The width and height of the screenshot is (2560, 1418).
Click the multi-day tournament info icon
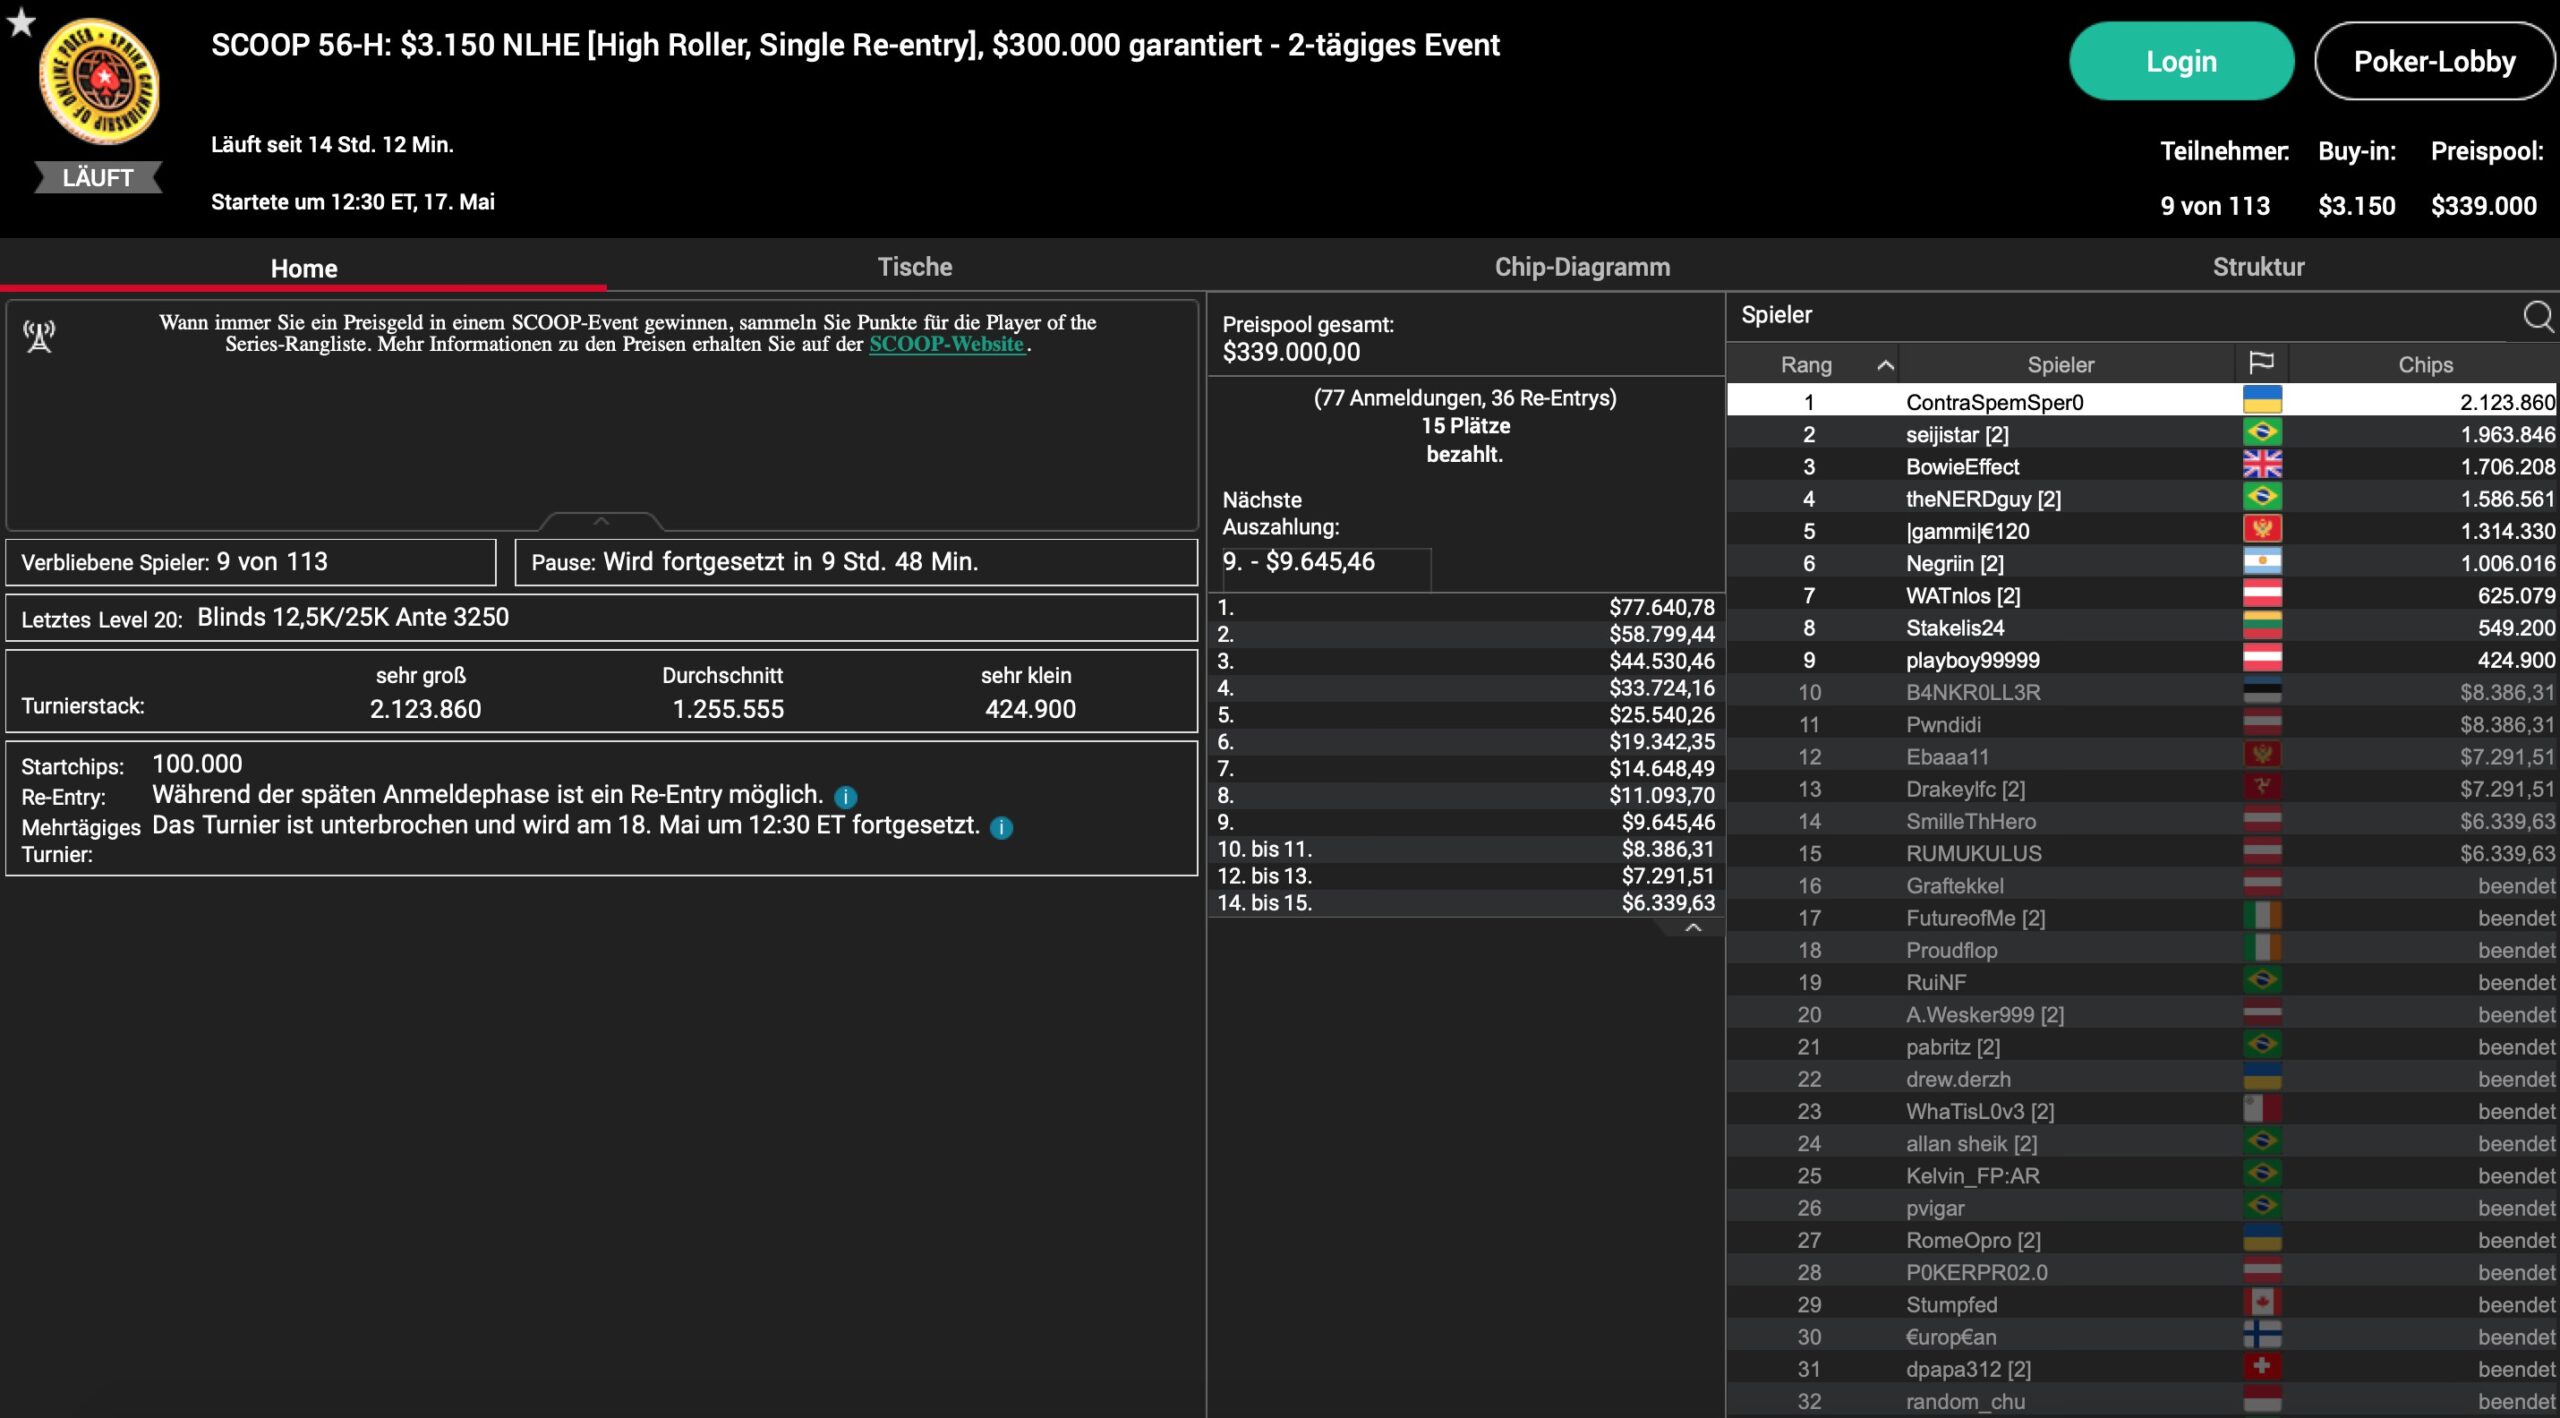point(1001,828)
